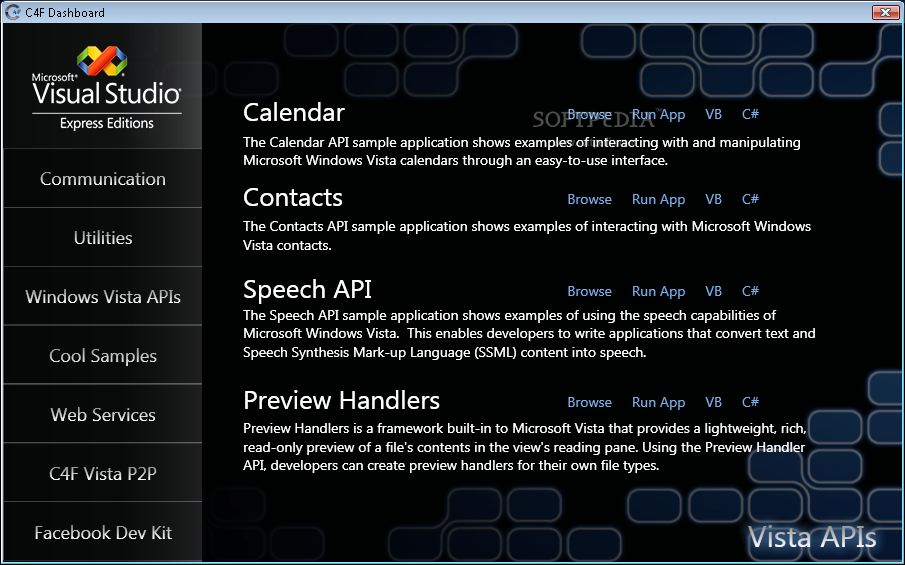Open the Utilities section
Viewport: 905px width, 565px height.
[103, 237]
